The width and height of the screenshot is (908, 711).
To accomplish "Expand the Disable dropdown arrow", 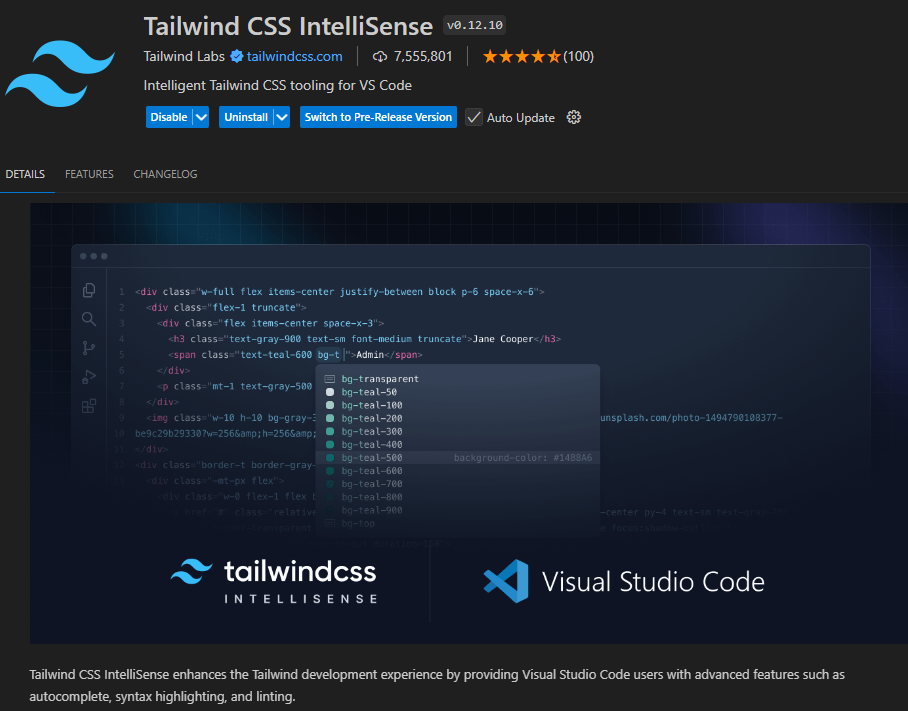I will click(201, 117).
